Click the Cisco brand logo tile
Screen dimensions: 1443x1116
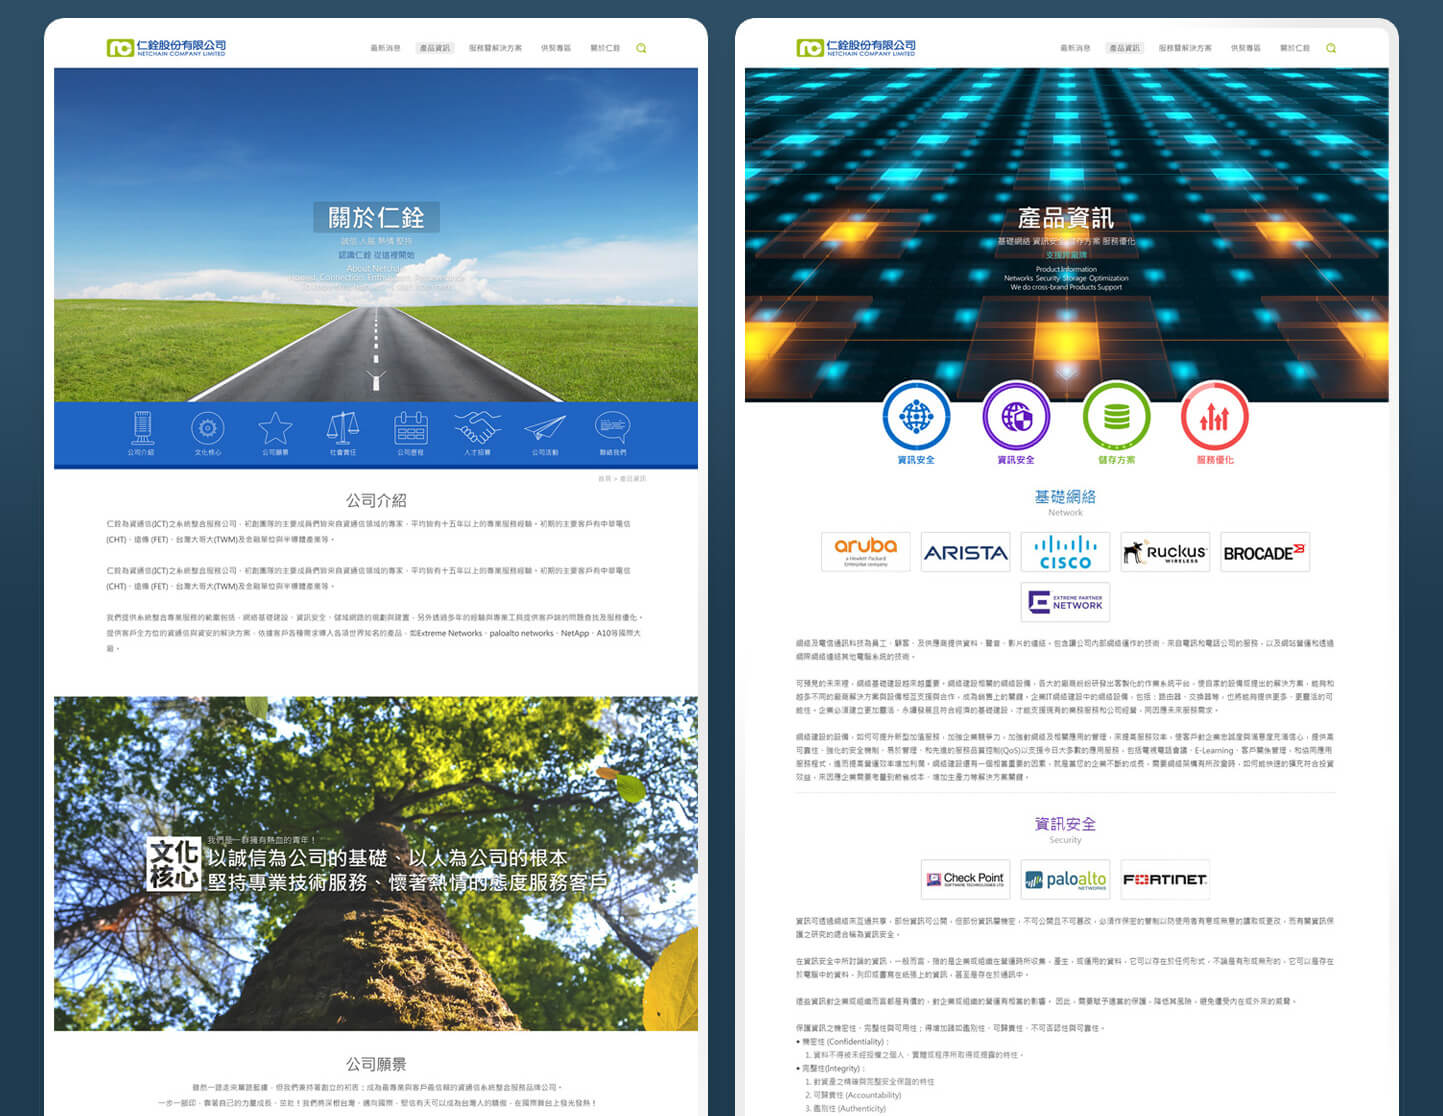[1065, 552]
